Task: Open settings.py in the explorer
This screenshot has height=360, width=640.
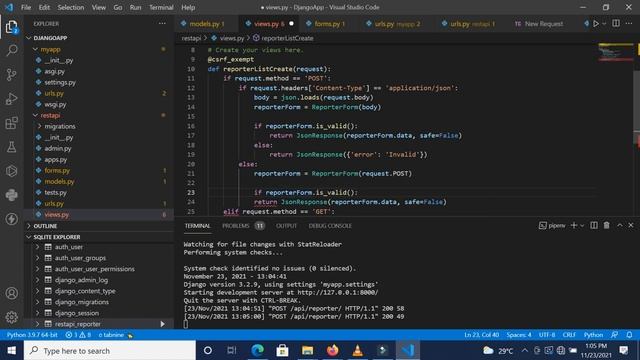Action: click(x=60, y=82)
